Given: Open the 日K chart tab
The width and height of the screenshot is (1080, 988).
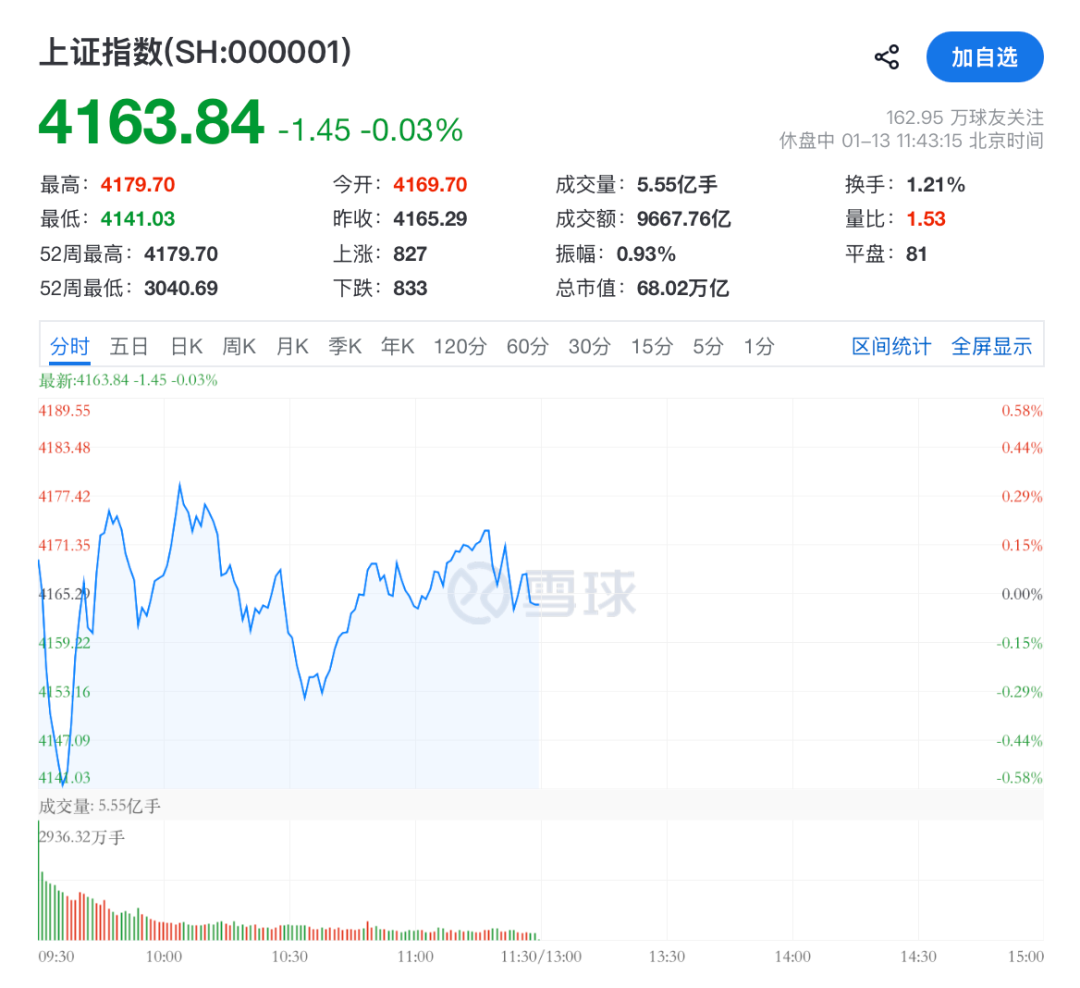Looking at the screenshot, I should point(186,347).
